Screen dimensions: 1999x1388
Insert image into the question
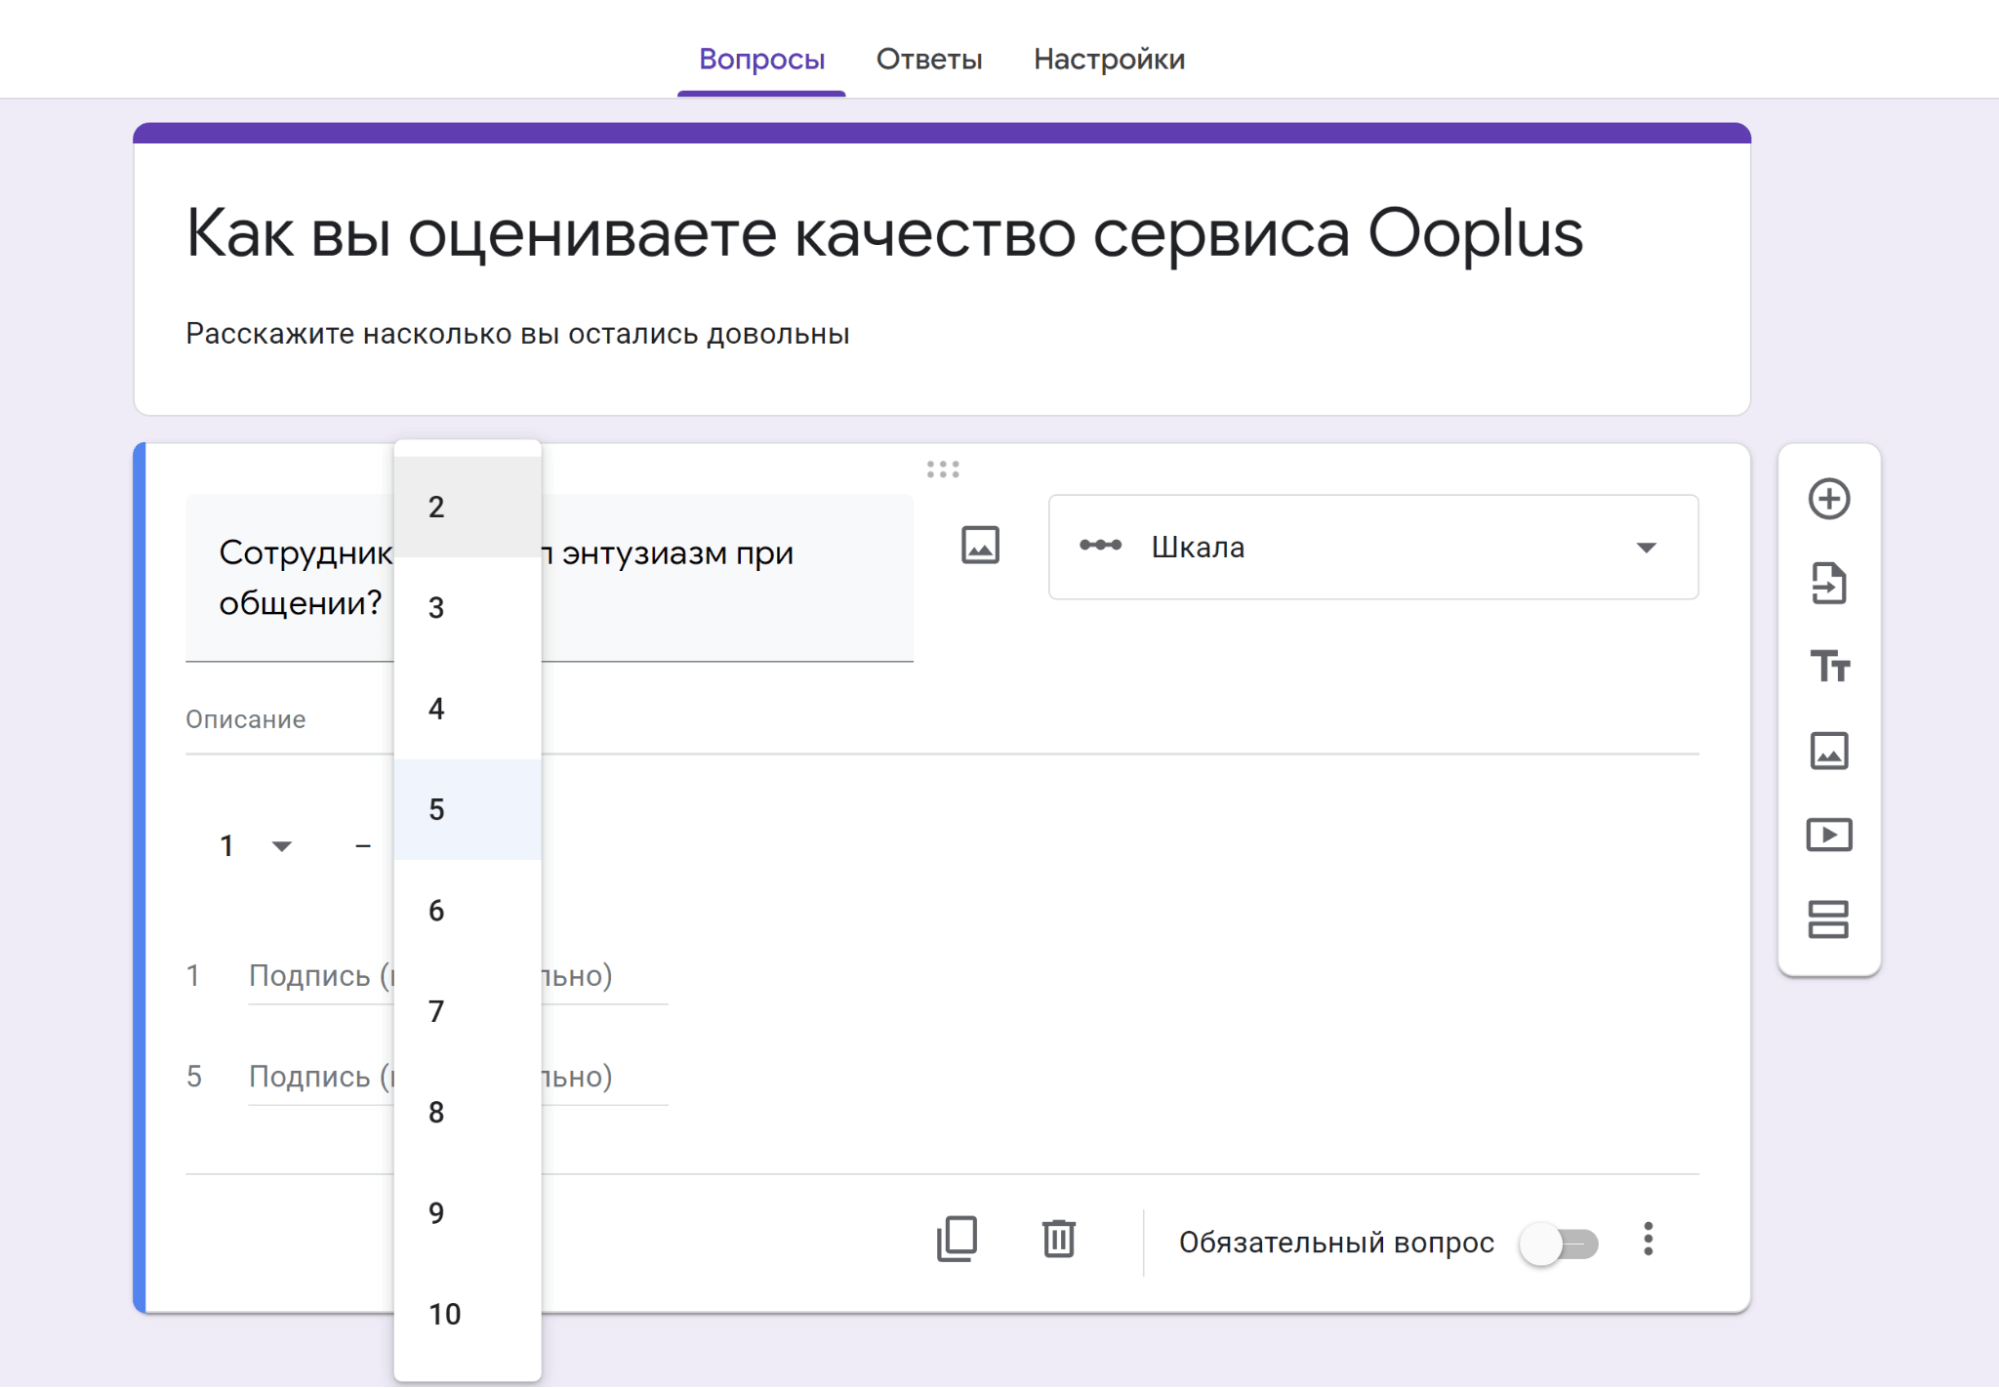(980, 546)
